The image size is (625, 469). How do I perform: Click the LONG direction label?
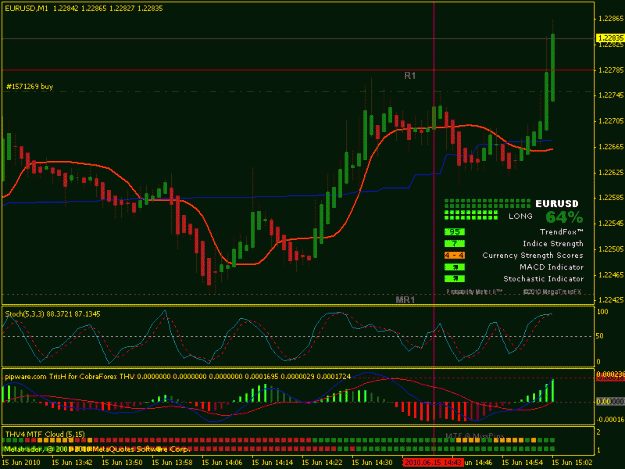pyautogui.click(x=520, y=216)
